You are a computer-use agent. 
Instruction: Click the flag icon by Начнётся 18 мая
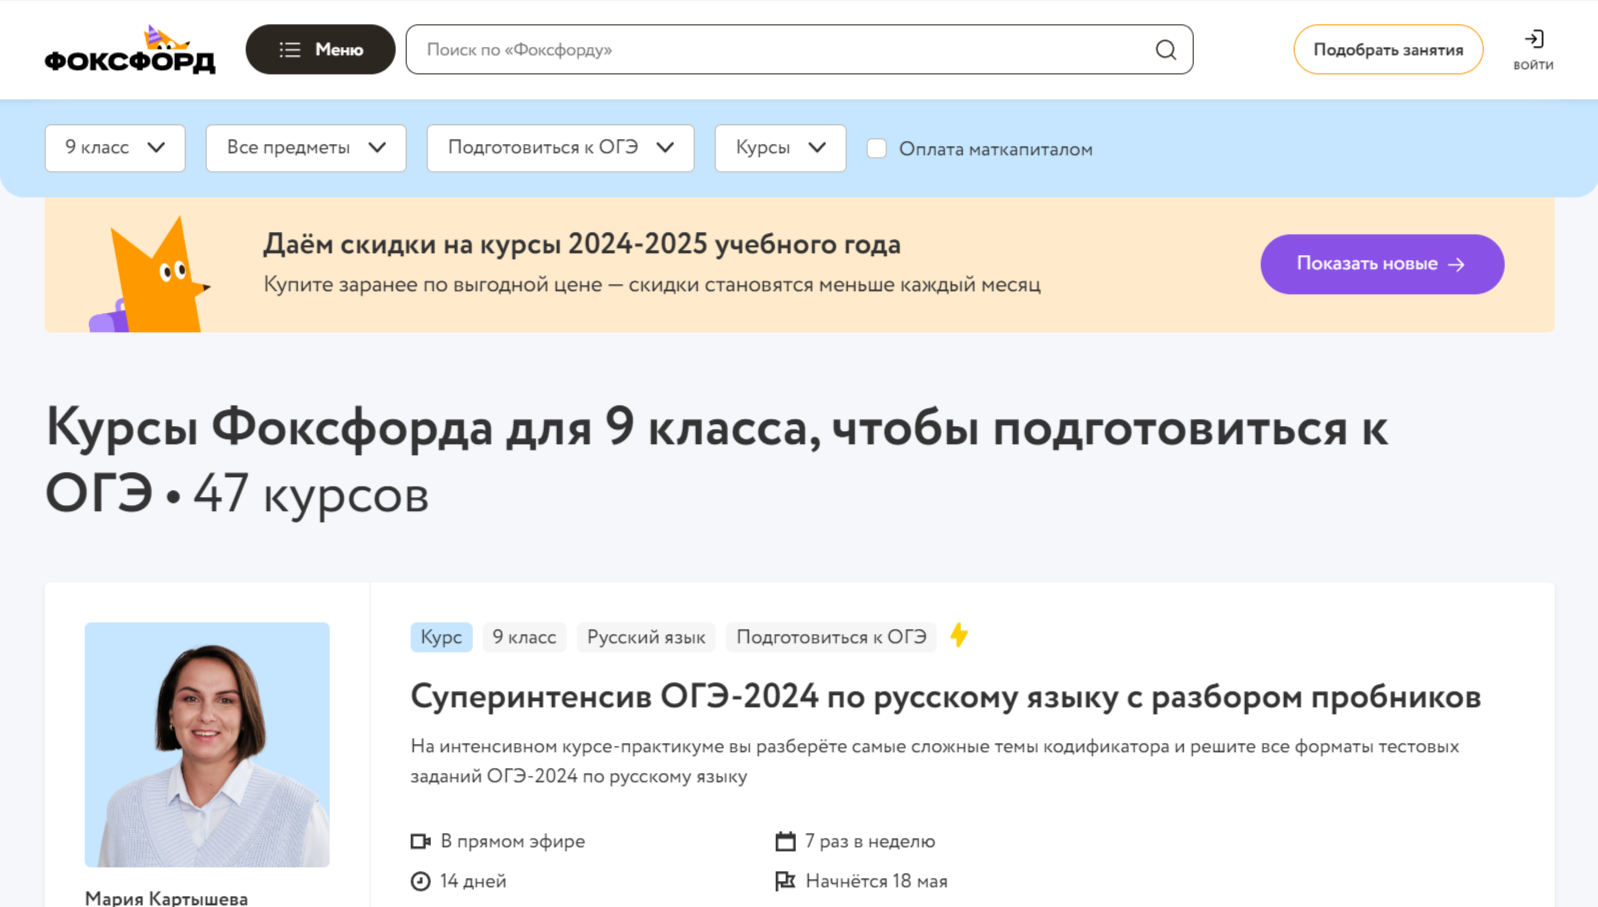tap(785, 881)
